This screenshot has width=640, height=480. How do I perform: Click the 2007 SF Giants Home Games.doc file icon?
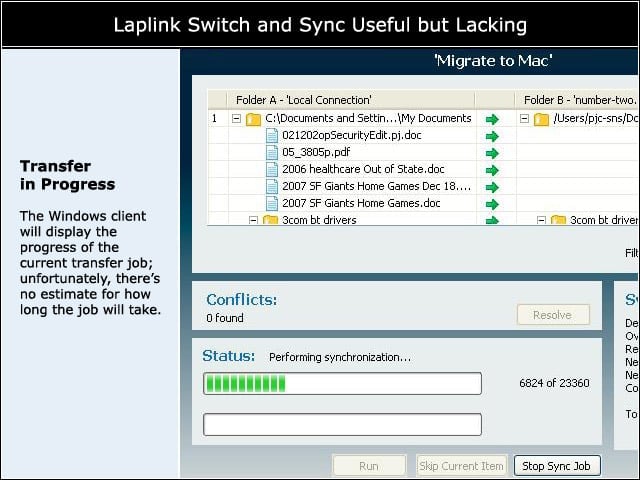pyautogui.click(x=272, y=203)
